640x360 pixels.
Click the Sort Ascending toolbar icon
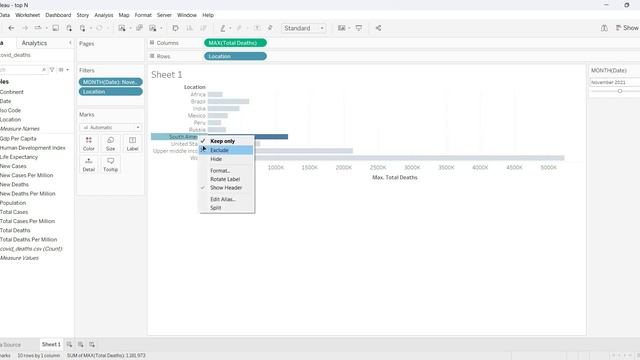tap(189, 28)
